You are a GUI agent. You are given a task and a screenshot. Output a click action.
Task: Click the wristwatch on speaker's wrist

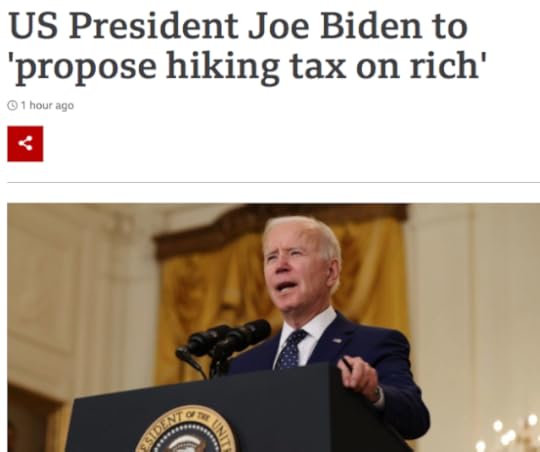coord(378,394)
